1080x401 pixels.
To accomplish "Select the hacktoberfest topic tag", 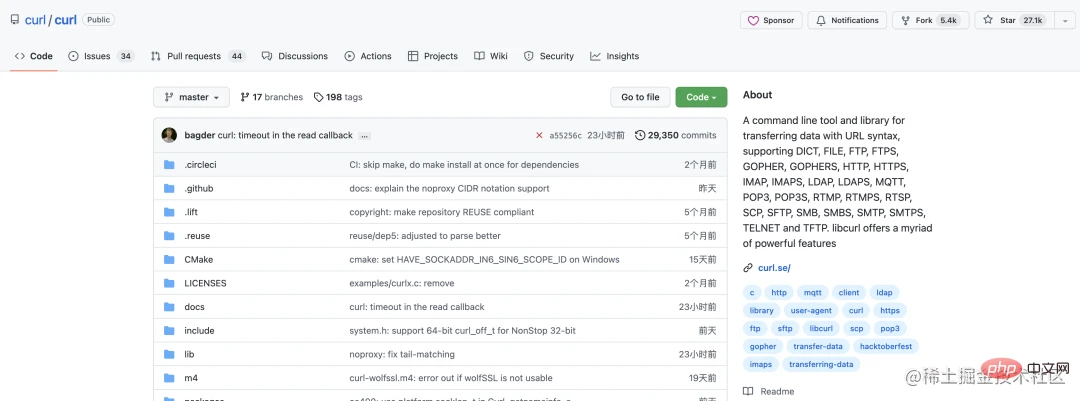I will tap(885, 346).
